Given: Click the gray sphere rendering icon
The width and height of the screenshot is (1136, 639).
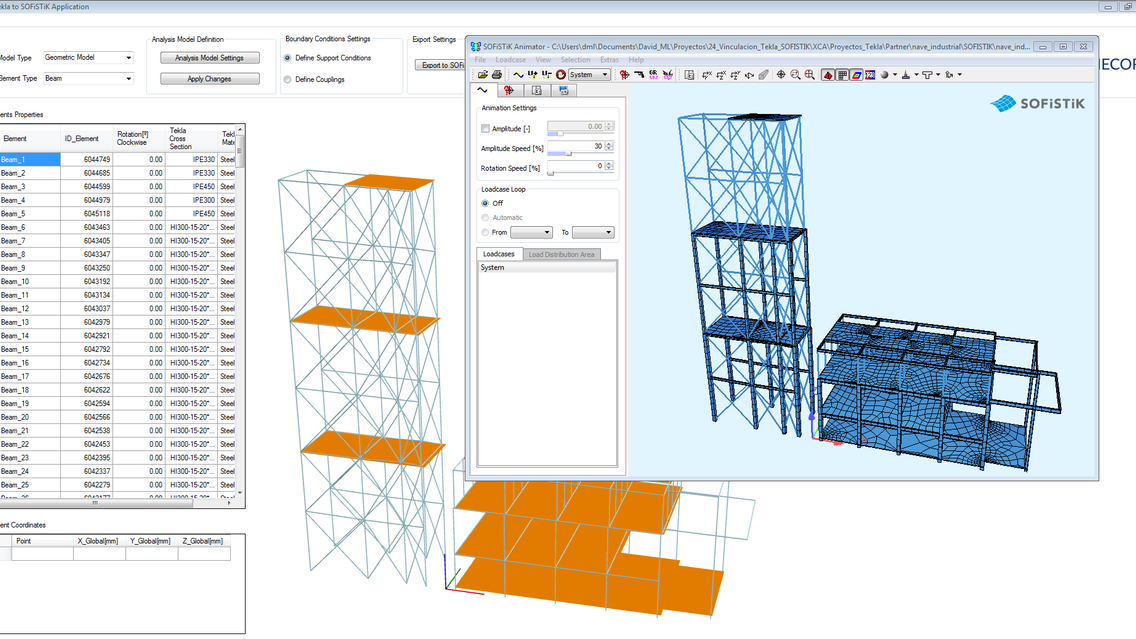Looking at the screenshot, I should [885, 75].
